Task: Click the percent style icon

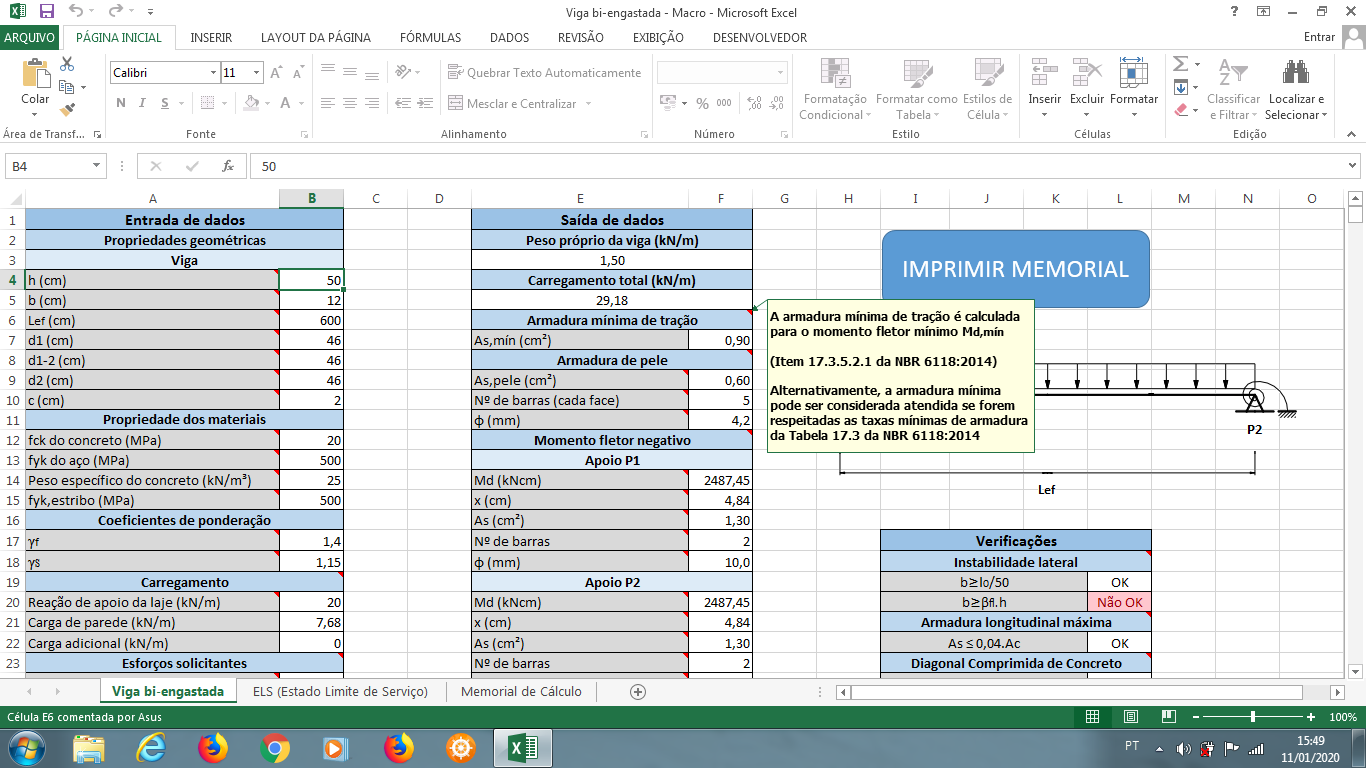Action: click(702, 103)
